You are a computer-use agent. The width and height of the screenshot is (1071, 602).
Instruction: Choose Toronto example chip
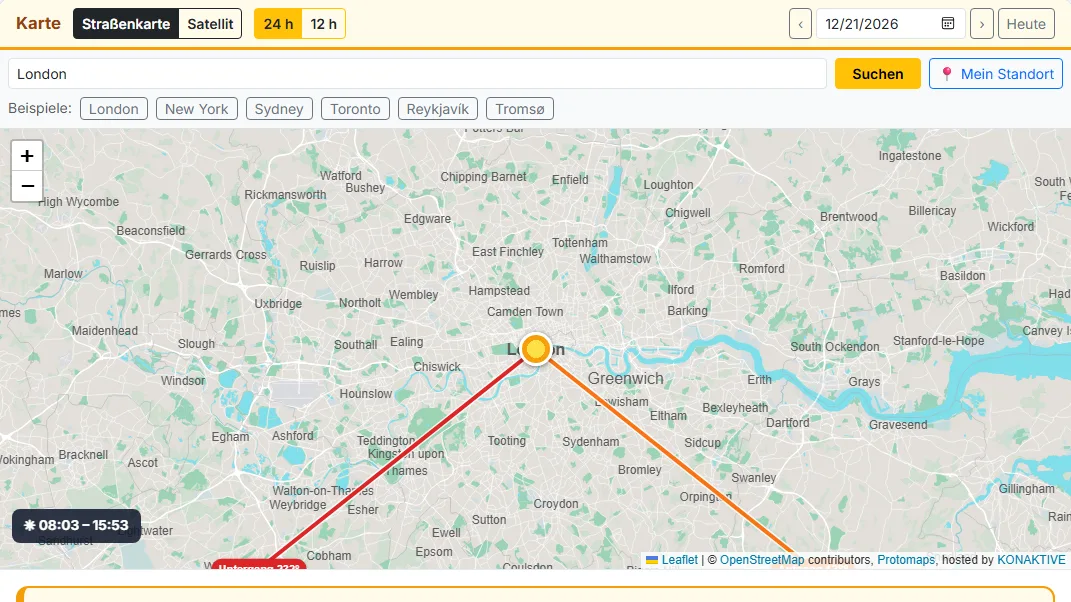tap(355, 109)
